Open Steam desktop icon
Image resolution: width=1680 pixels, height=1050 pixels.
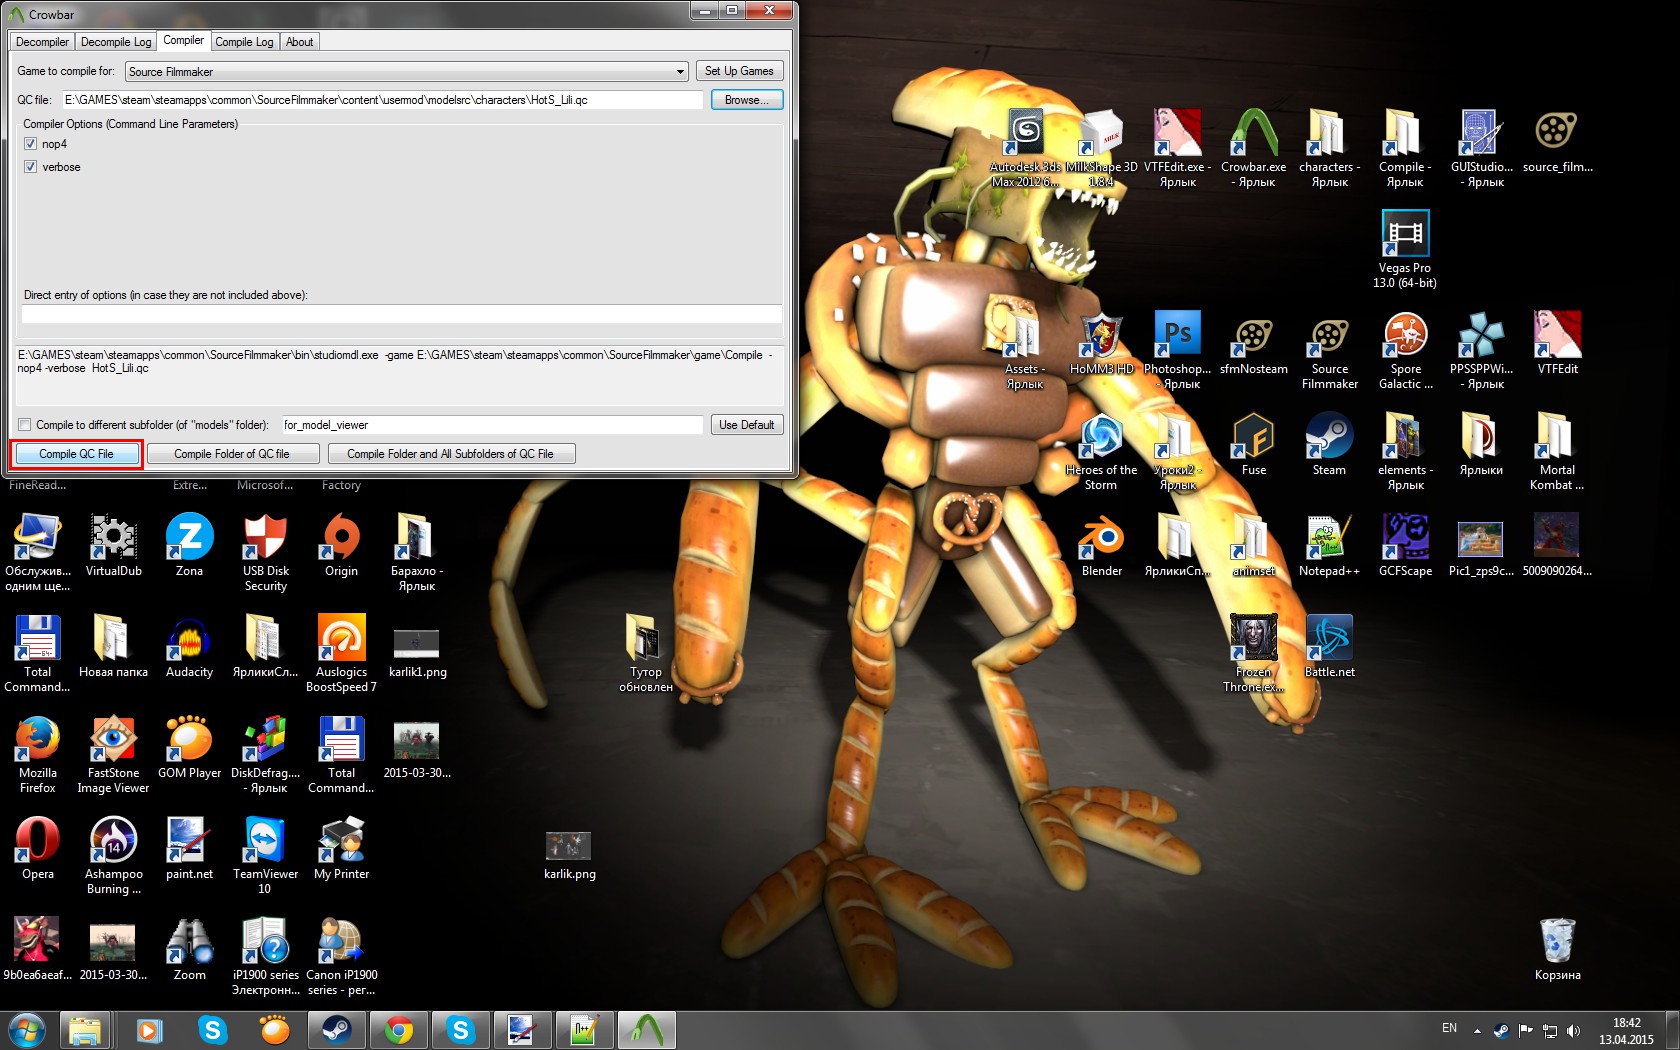1329,444
